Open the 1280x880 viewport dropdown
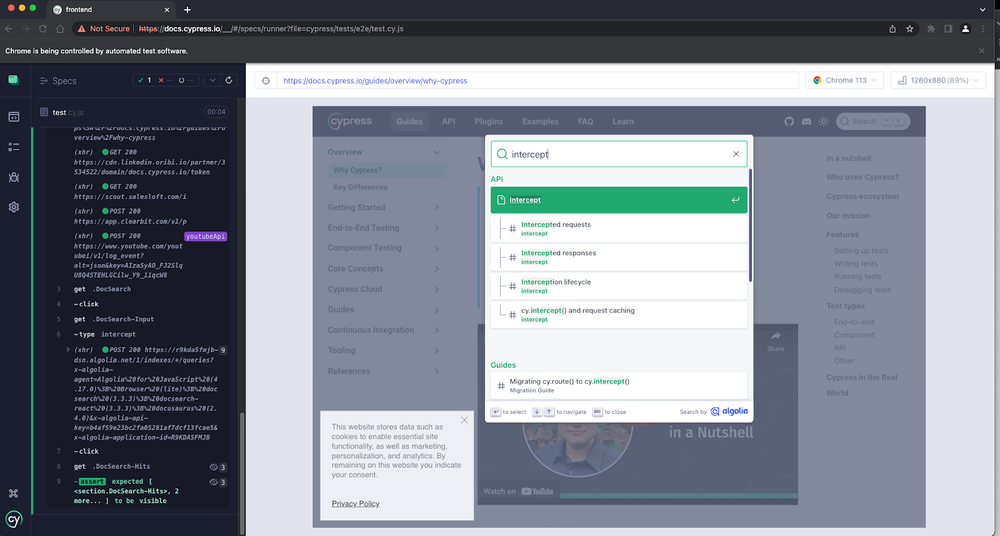Viewport: 1000px width, 536px height. (x=937, y=81)
